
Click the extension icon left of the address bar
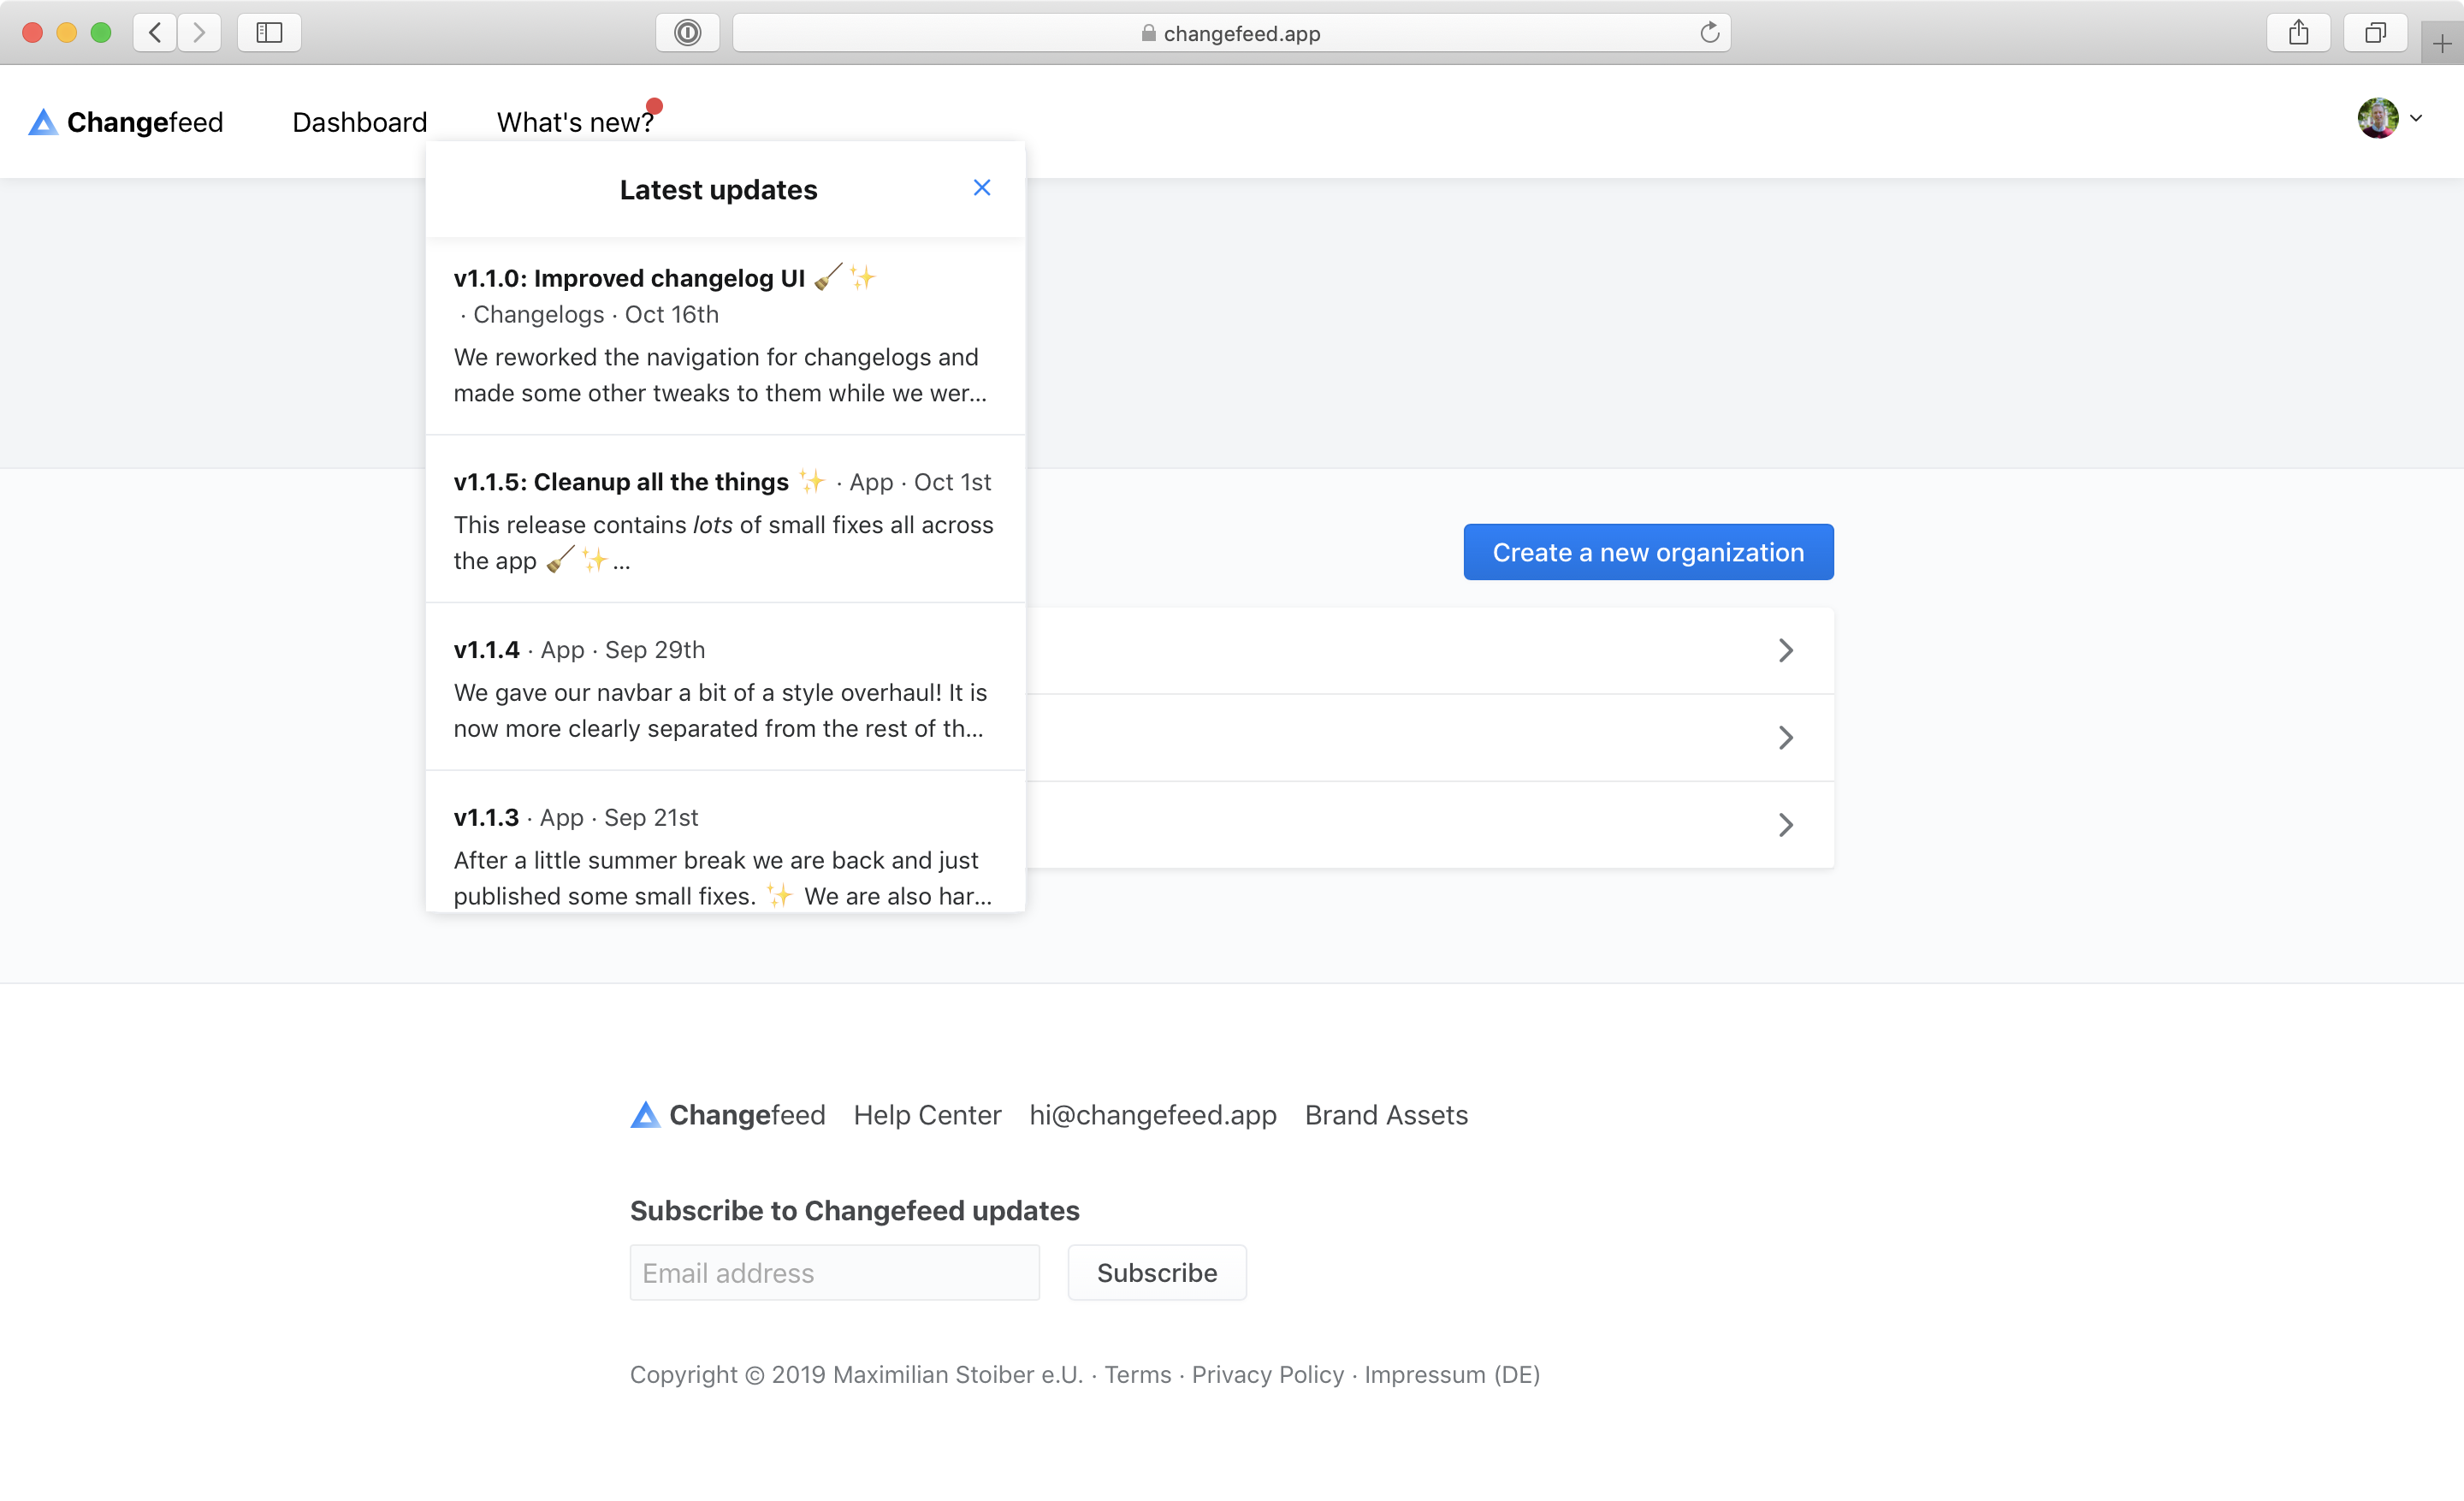[687, 32]
